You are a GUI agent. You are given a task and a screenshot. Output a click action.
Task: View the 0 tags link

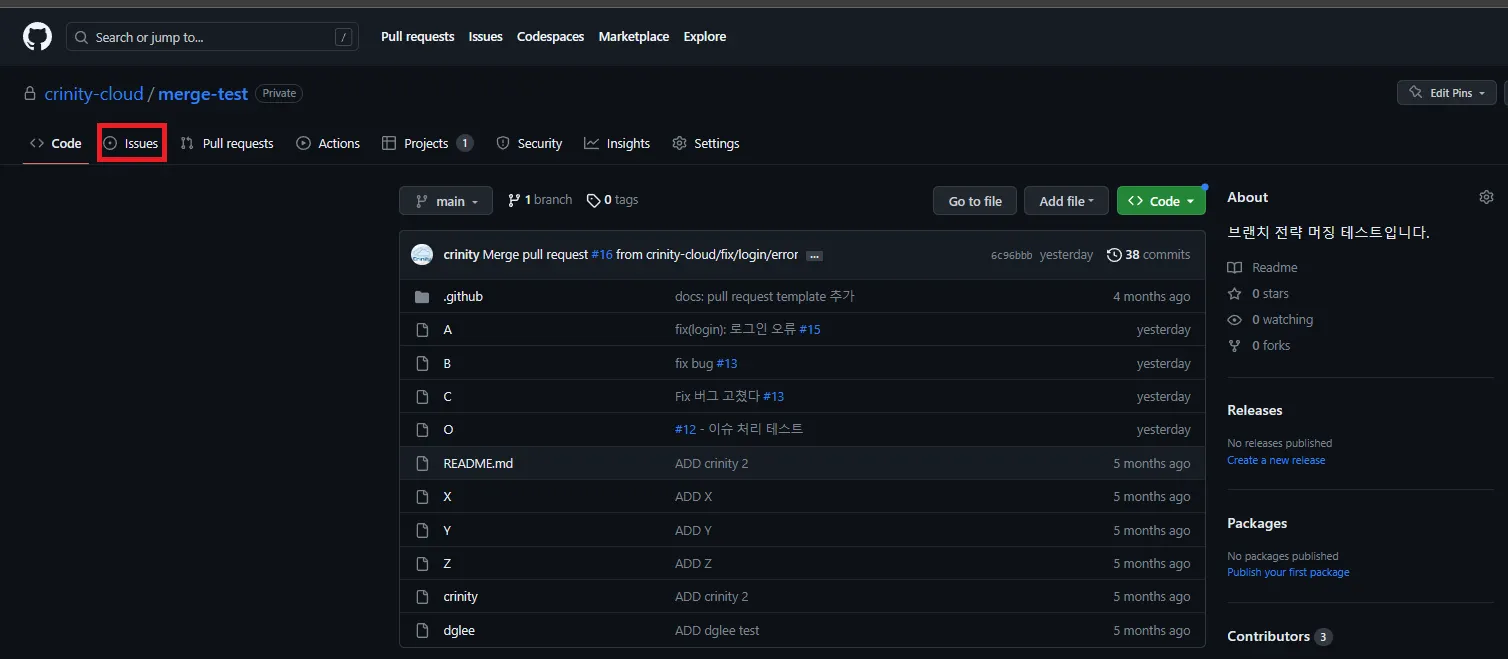coord(612,200)
